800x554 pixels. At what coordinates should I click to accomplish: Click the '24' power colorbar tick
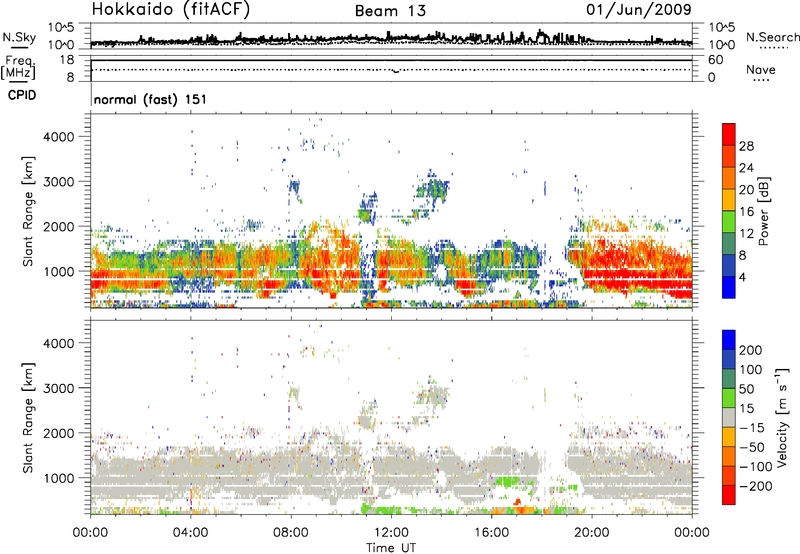pyautogui.click(x=746, y=168)
